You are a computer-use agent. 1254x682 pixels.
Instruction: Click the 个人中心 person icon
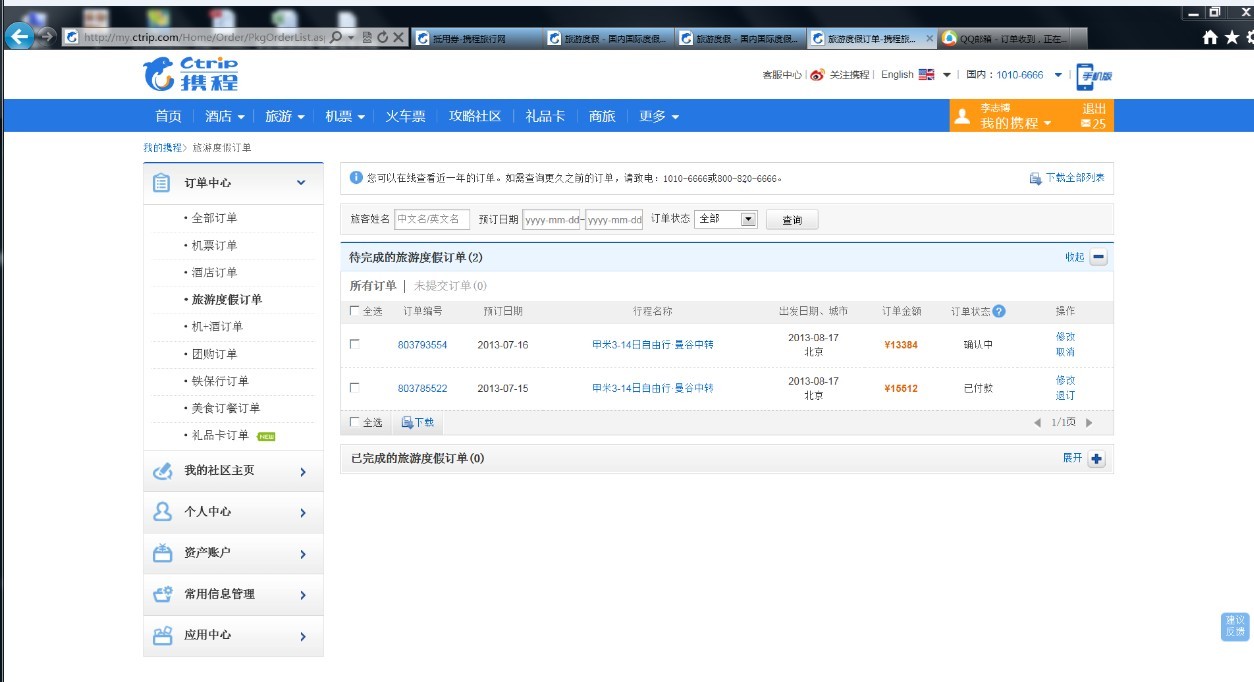pyautogui.click(x=160, y=512)
